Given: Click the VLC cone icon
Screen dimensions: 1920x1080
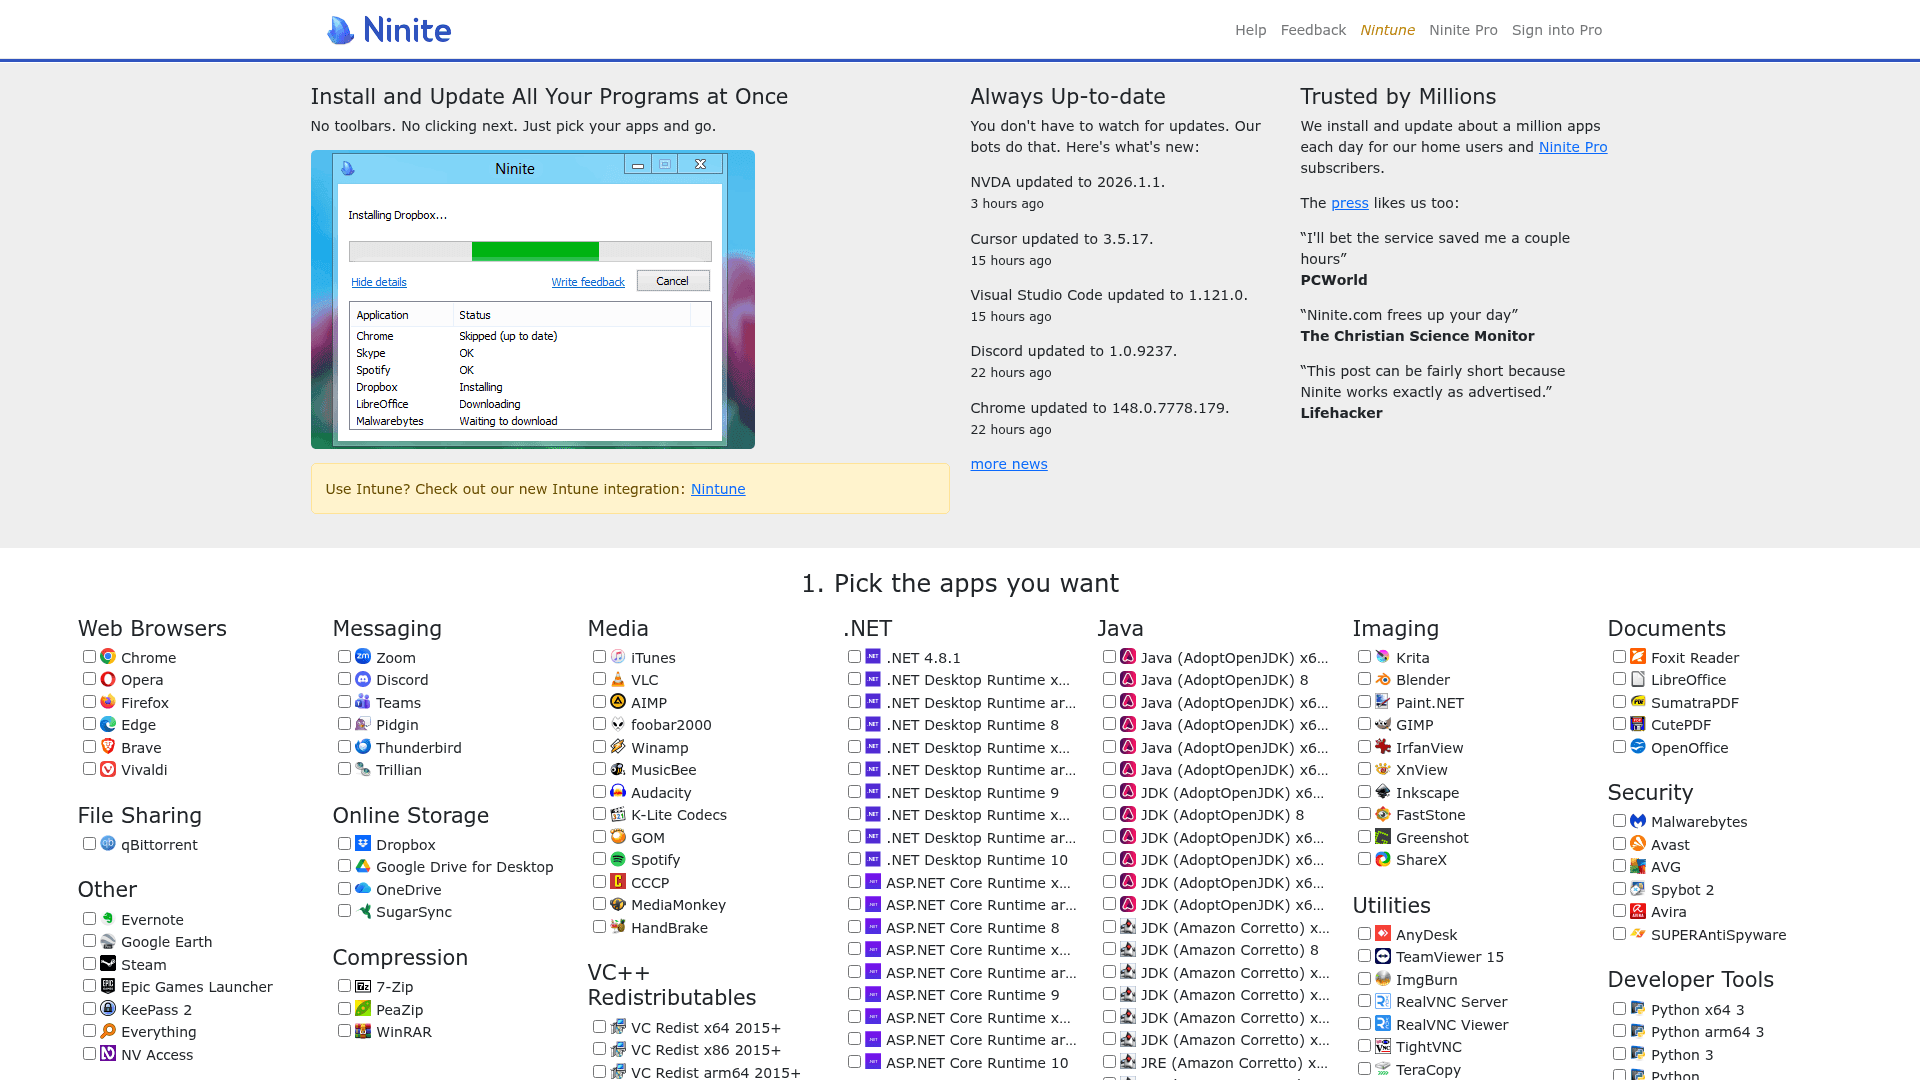Looking at the screenshot, I should click(x=618, y=679).
